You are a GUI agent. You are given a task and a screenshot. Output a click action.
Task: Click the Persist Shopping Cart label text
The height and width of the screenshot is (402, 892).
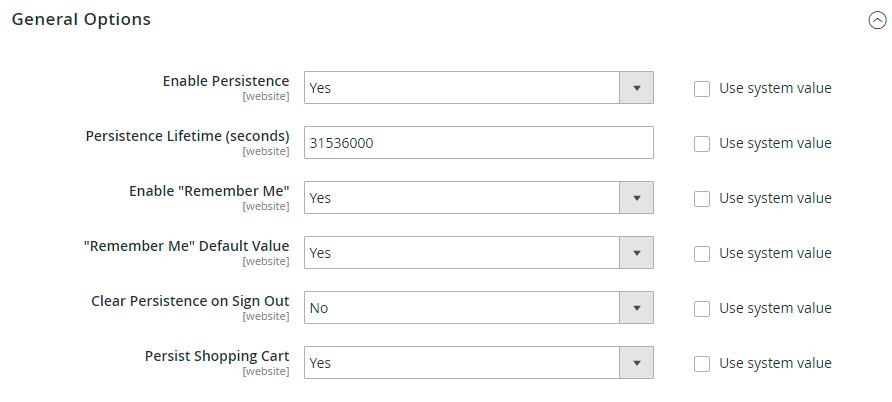click(217, 356)
